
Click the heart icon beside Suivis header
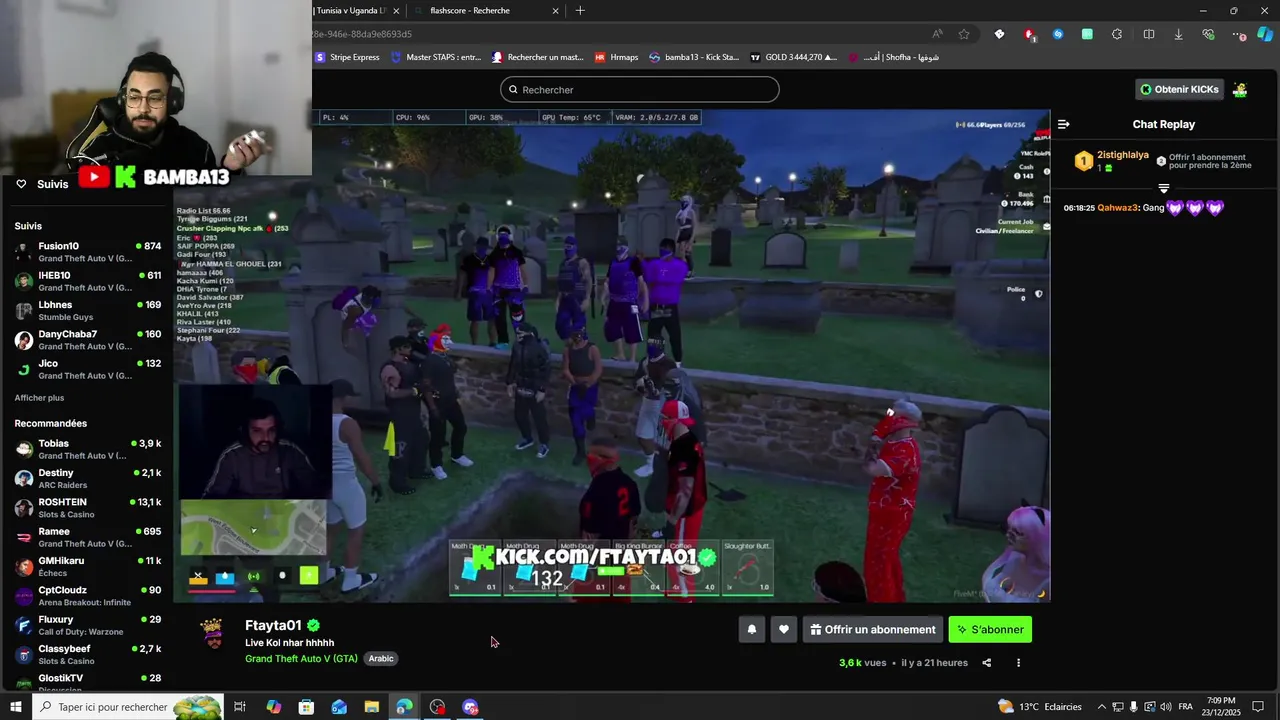coord(21,184)
